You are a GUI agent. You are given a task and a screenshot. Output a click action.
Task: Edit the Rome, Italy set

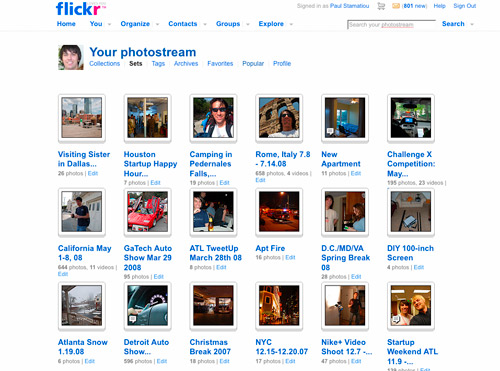(x=260, y=180)
